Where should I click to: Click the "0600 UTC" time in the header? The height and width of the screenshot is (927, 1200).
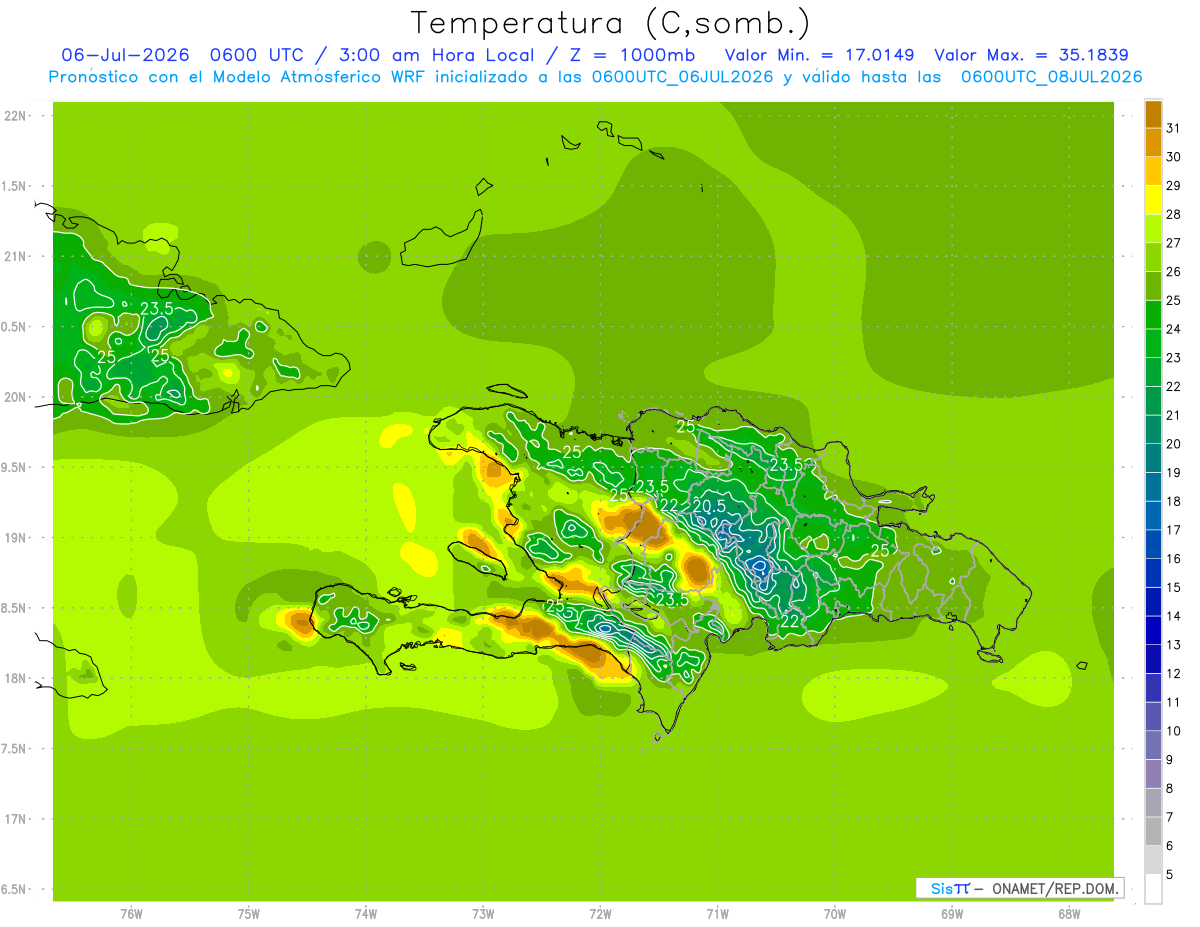[257, 55]
